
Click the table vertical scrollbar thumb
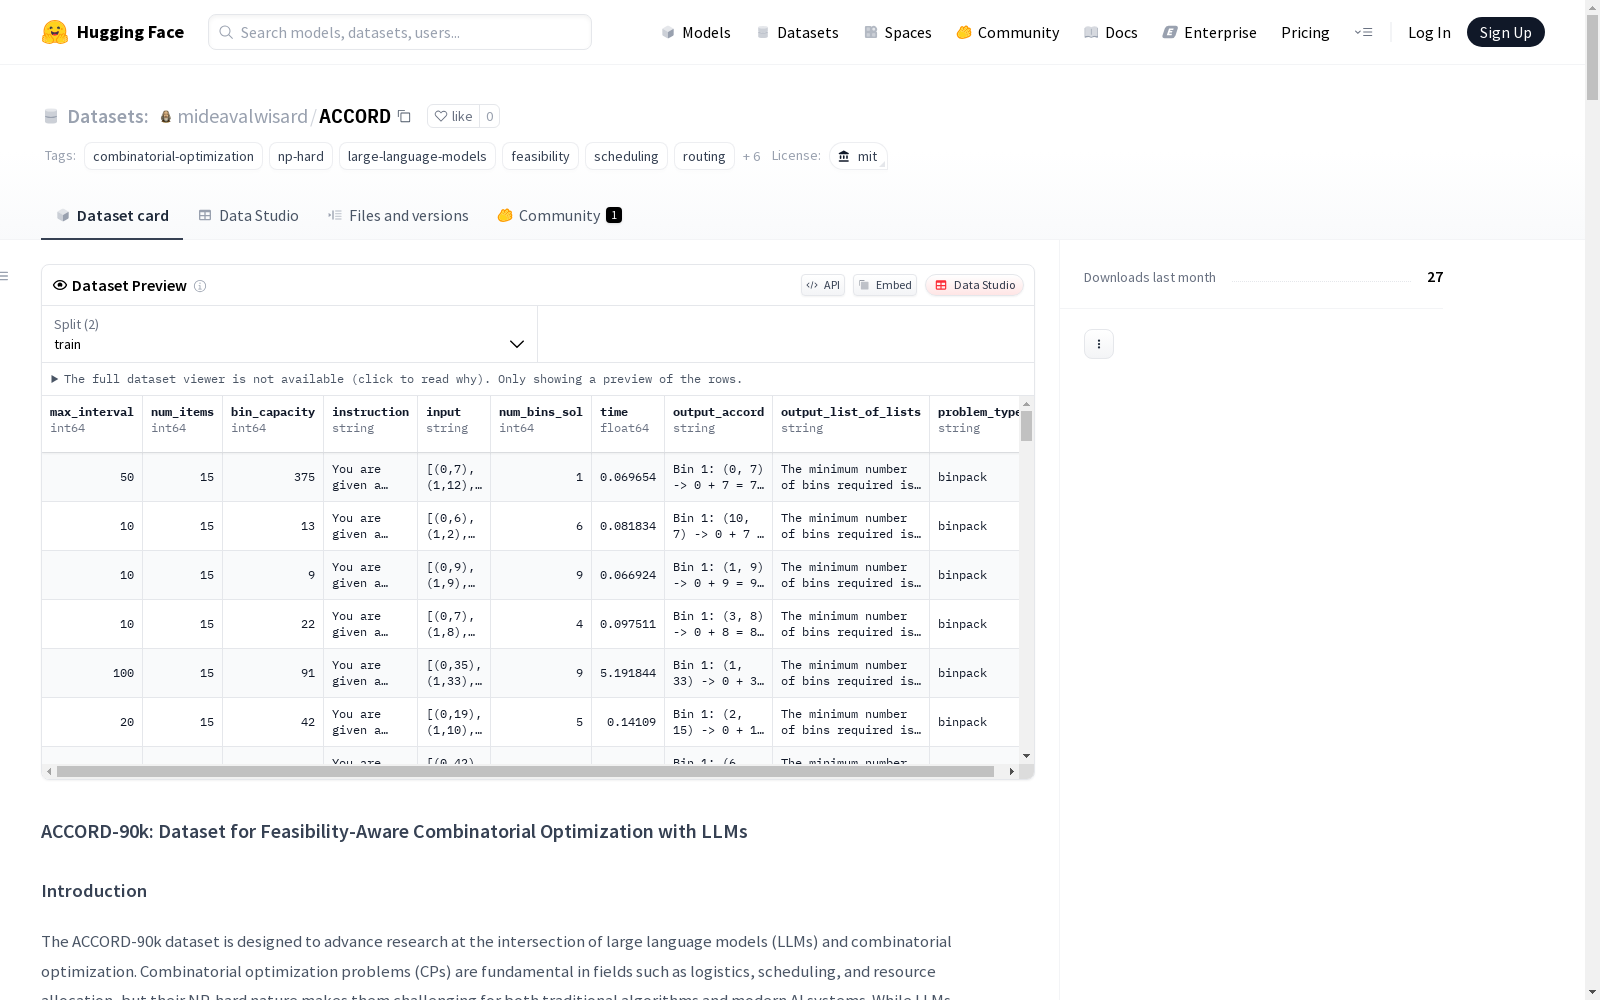[x=1026, y=425]
